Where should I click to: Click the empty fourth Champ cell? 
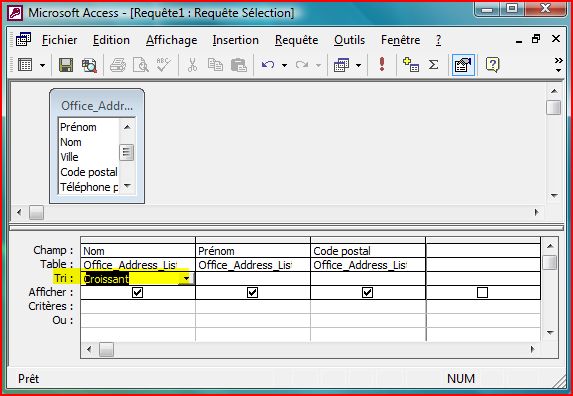click(x=483, y=251)
